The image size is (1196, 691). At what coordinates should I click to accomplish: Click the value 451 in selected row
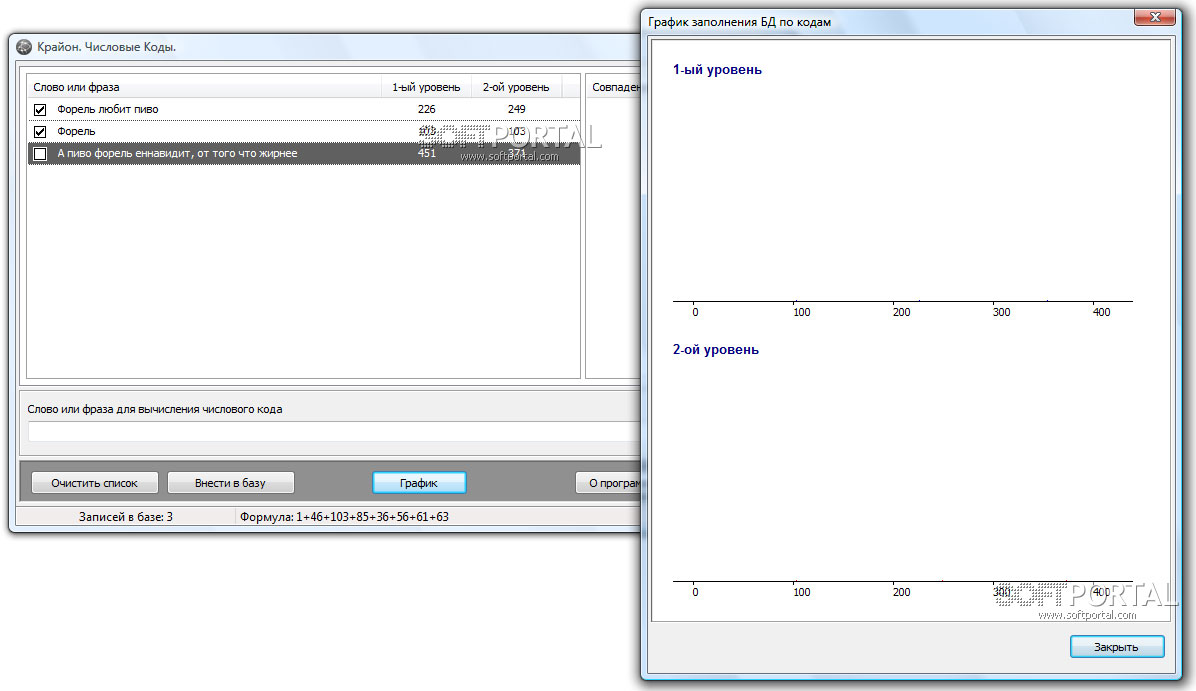[x=426, y=153]
